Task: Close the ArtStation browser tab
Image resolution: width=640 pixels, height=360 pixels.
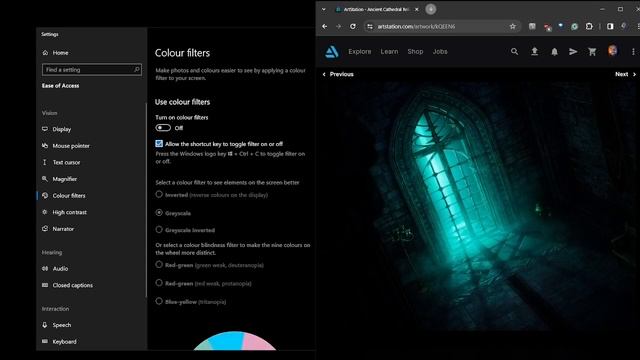Action: (416, 9)
